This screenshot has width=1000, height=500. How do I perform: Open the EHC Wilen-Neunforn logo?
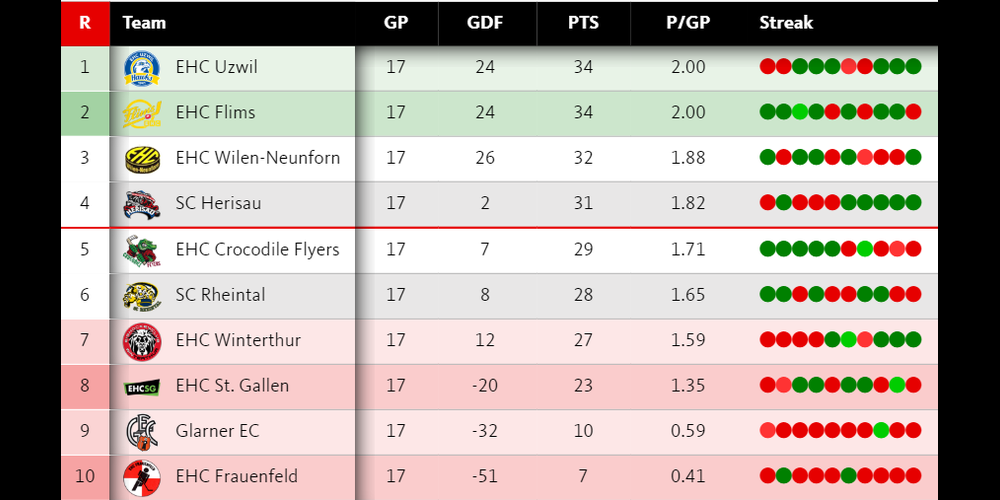[x=142, y=158]
